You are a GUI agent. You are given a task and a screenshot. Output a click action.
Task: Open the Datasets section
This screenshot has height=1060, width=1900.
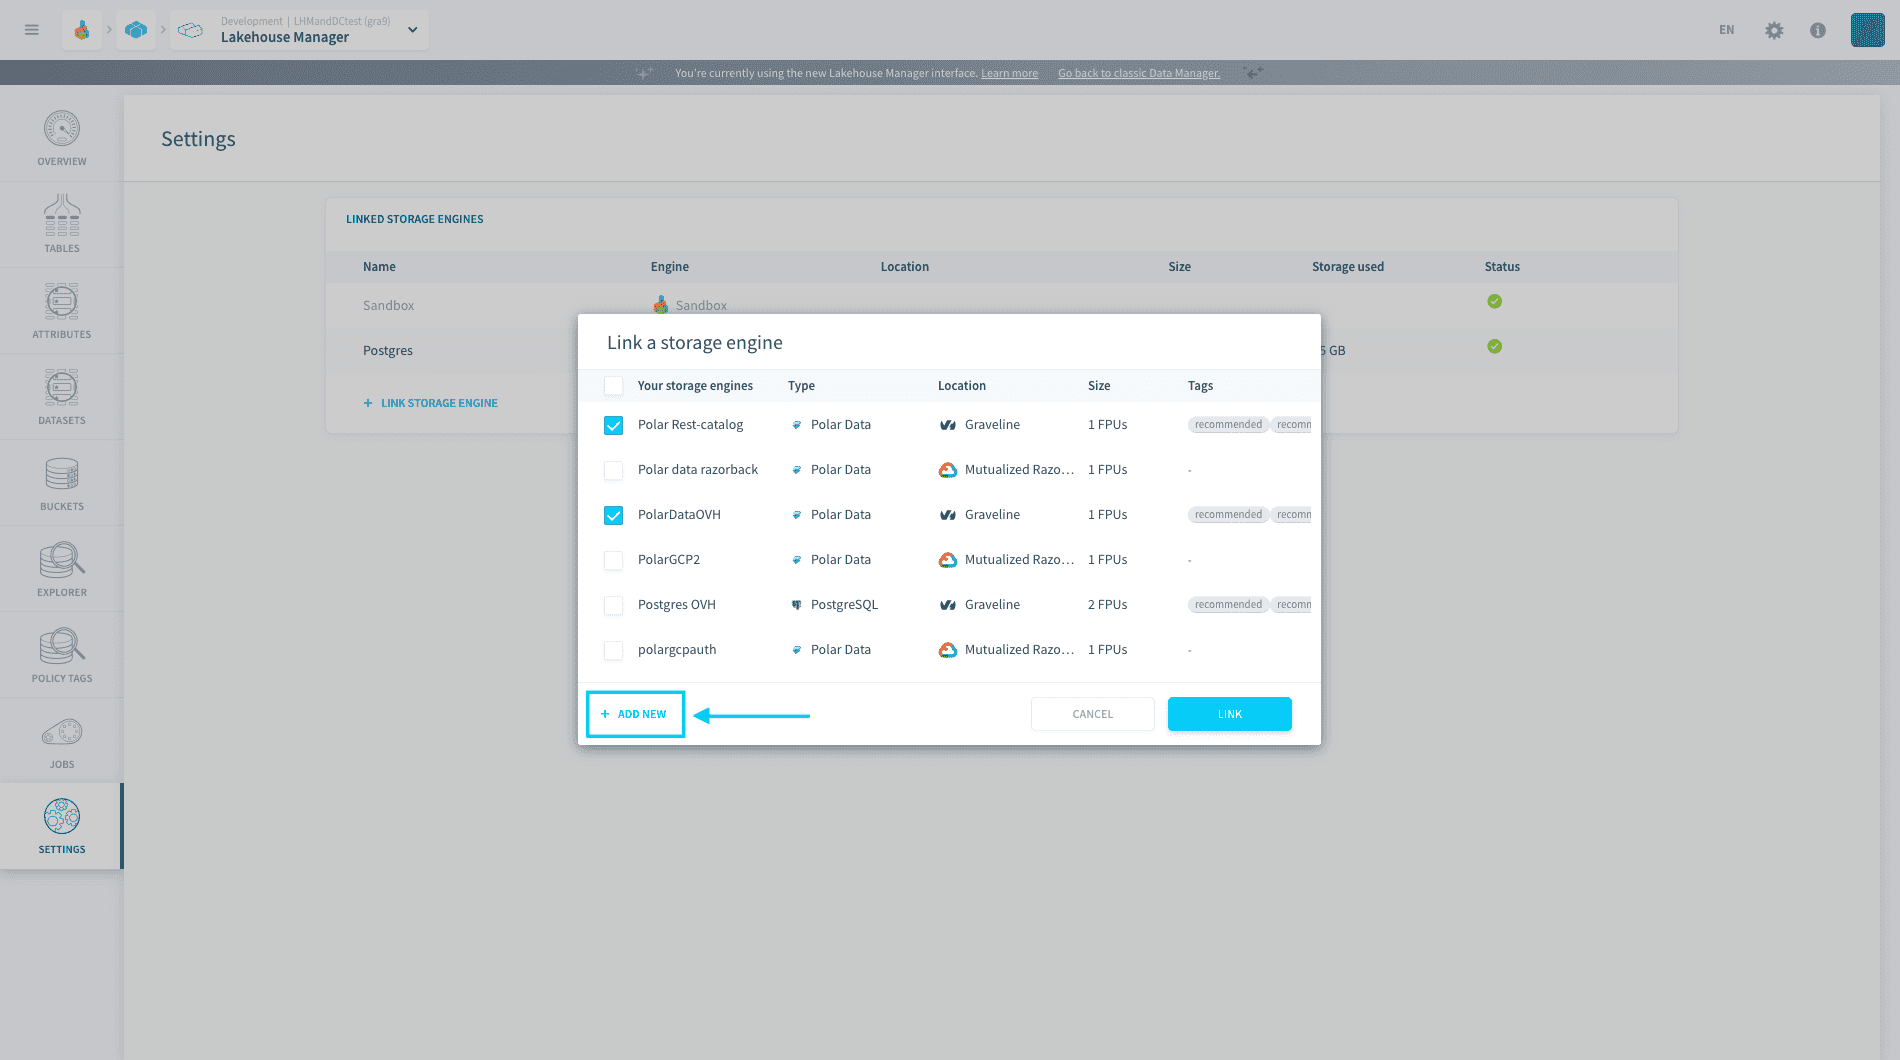62,396
